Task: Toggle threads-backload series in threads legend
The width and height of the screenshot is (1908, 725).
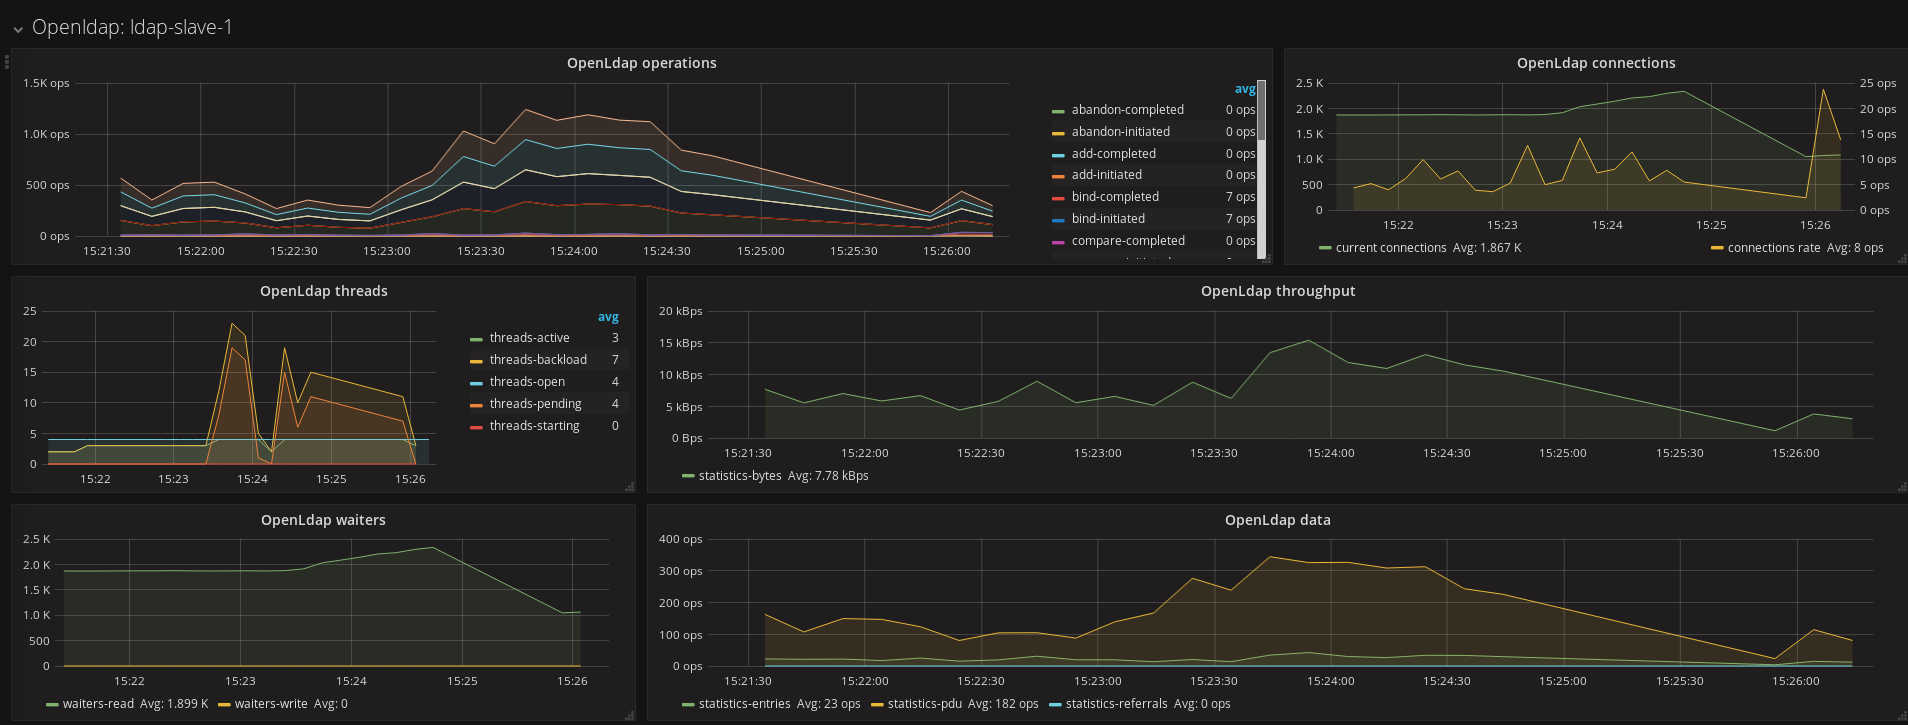Action: pyautogui.click(x=538, y=360)
